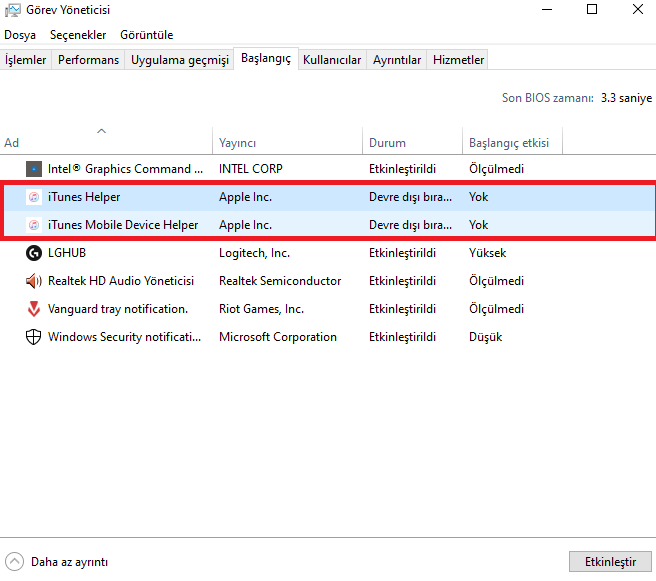Switch to the Hizmetler tab

(458, 60)
